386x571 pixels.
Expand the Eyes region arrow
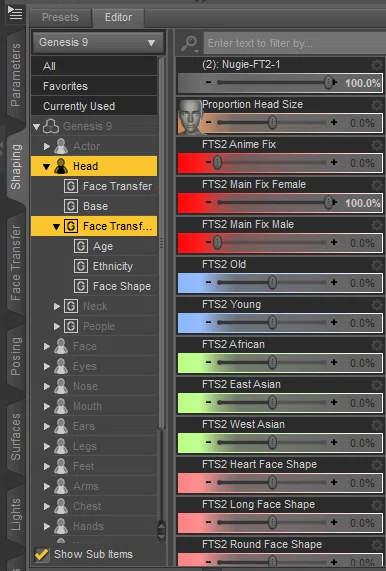point(47,366)
